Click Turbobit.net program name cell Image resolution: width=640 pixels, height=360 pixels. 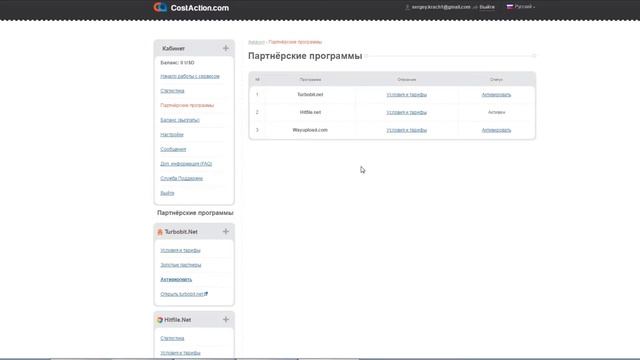coord(310,94)
